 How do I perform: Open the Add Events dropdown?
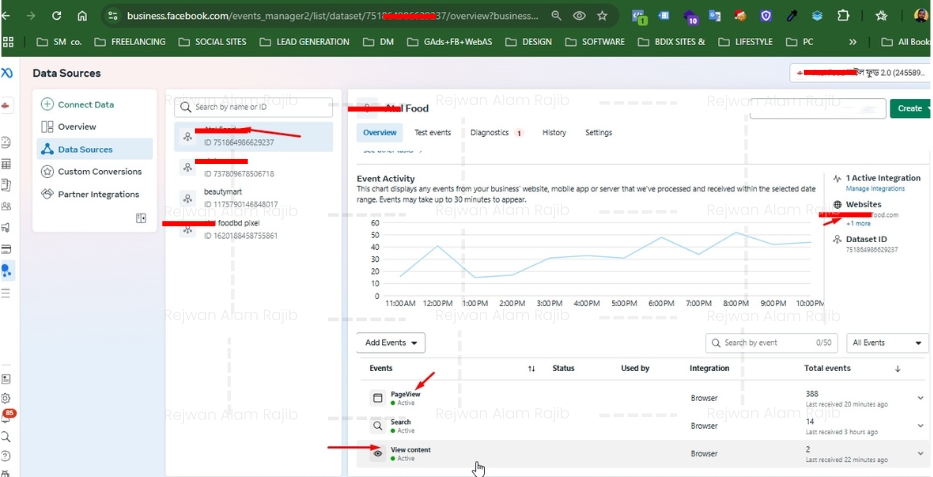click(x=391, y=343)
